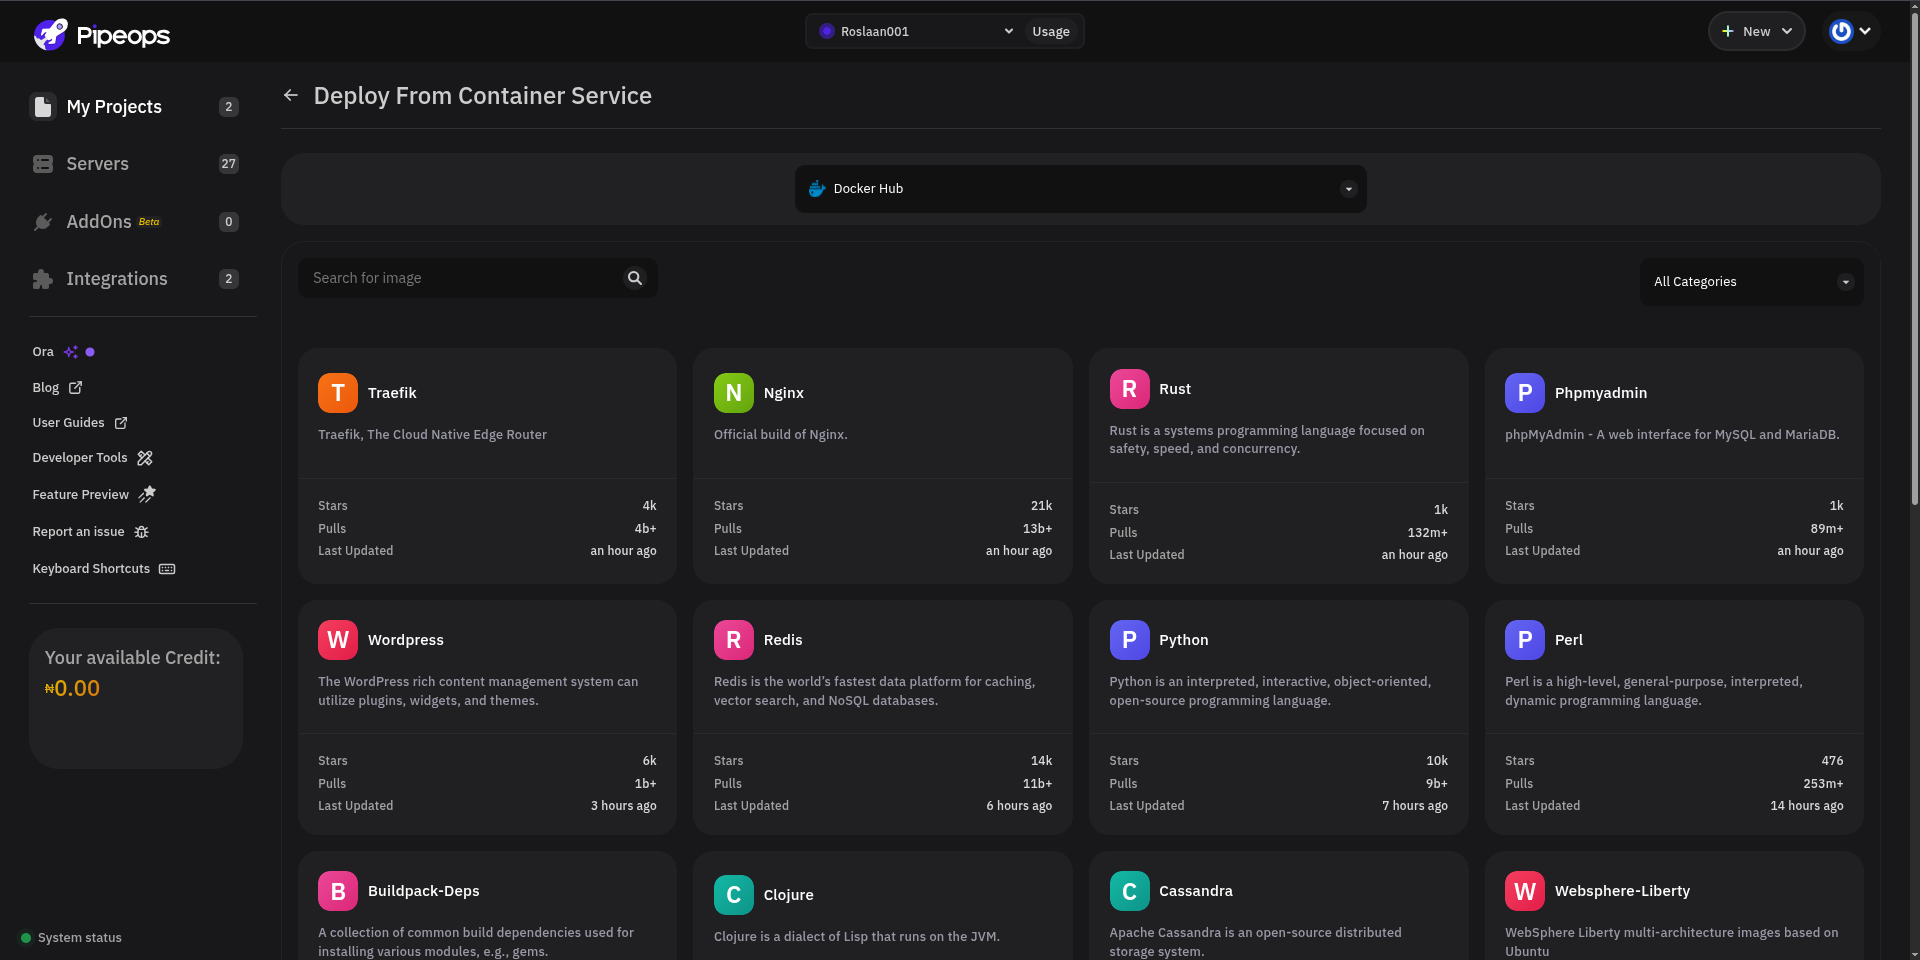Screen dimensions: 1920x960
Task: Open the user avatar power icon
Action: tap(1841, 31)
